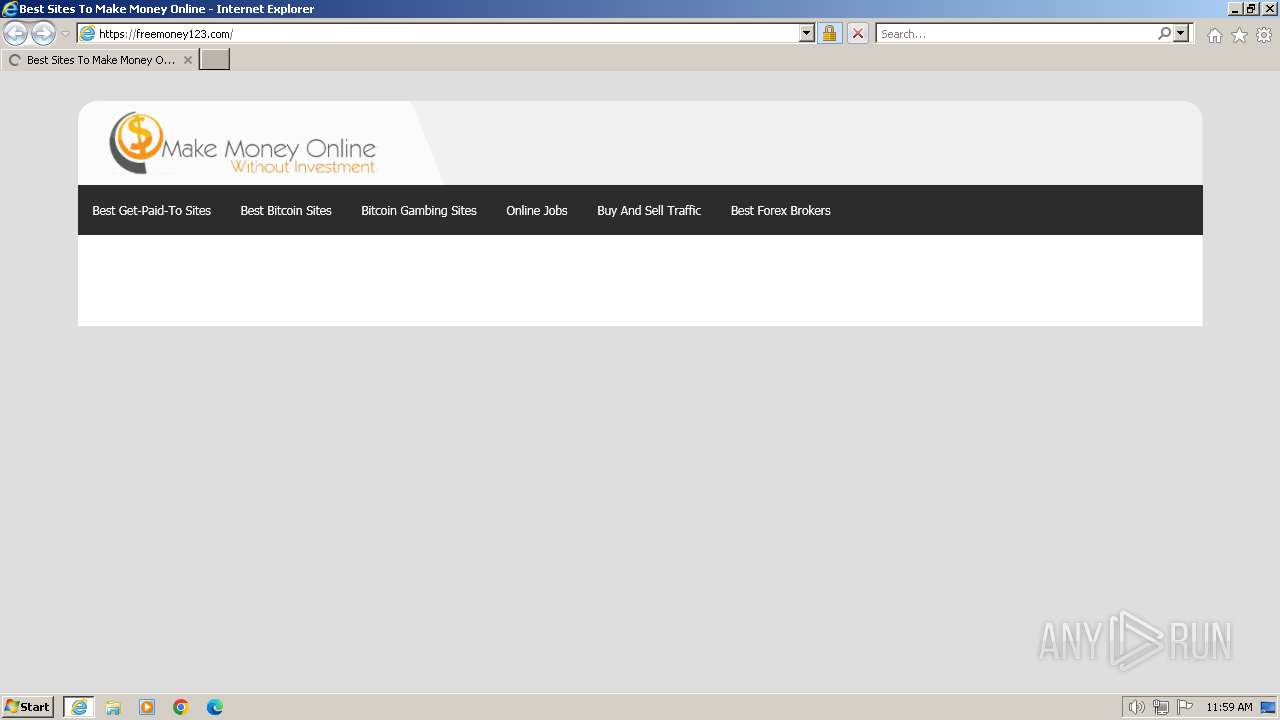Screen dimensions: 1280x720
Task: Click the network tray icon
Action: (x=1161, y=707)
